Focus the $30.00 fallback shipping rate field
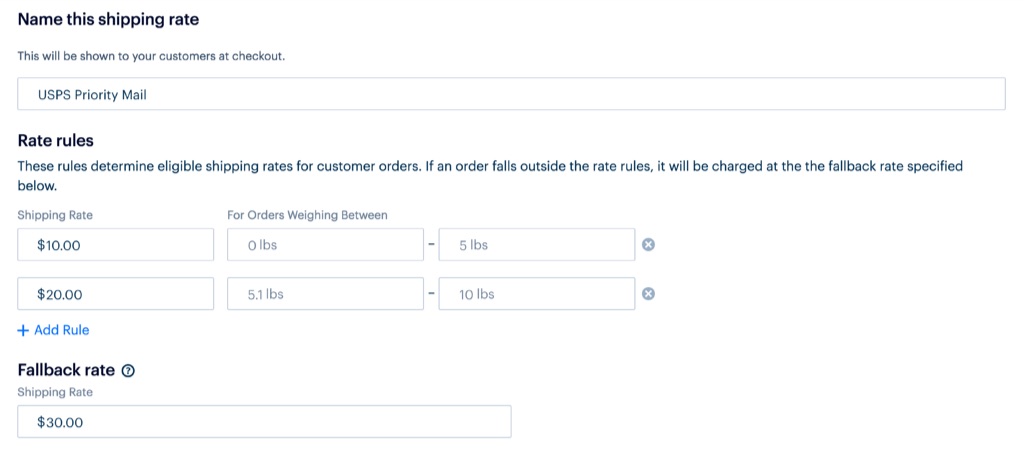This screenshot has height=465, width=1024. coord(264,422)
